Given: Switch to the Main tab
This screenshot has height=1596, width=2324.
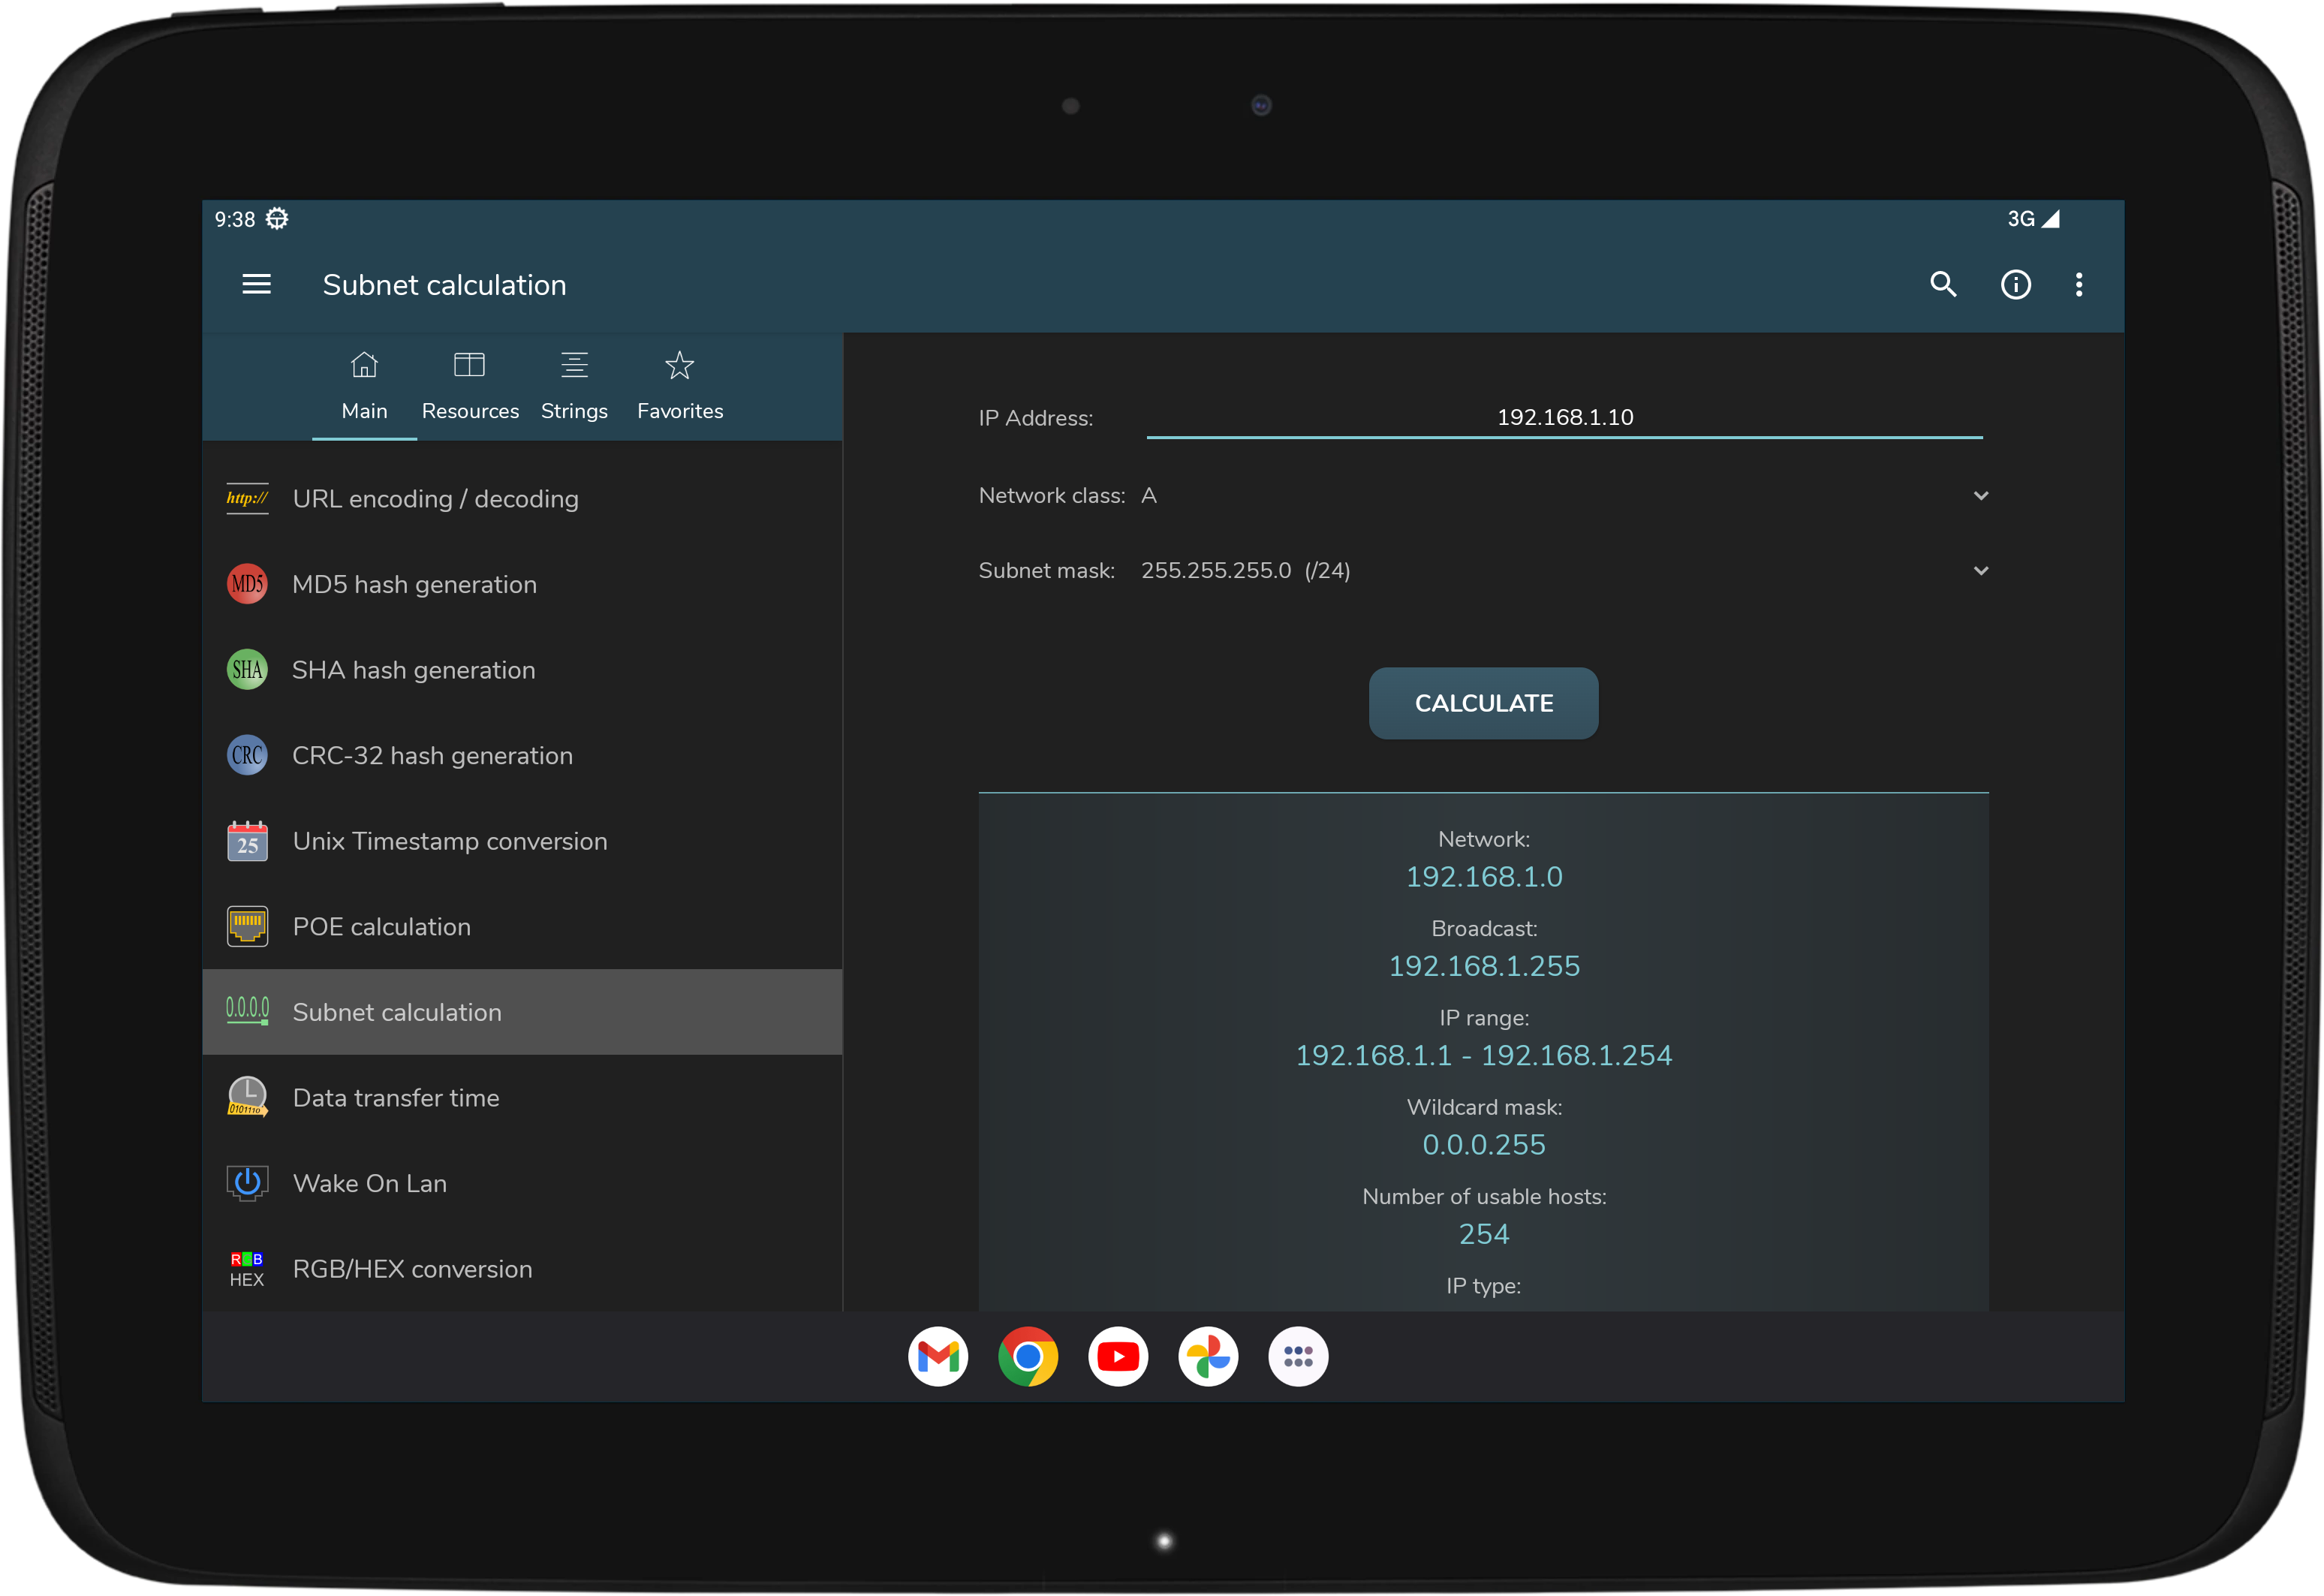Looking at the screenshot, I should (x=364, y=387).
